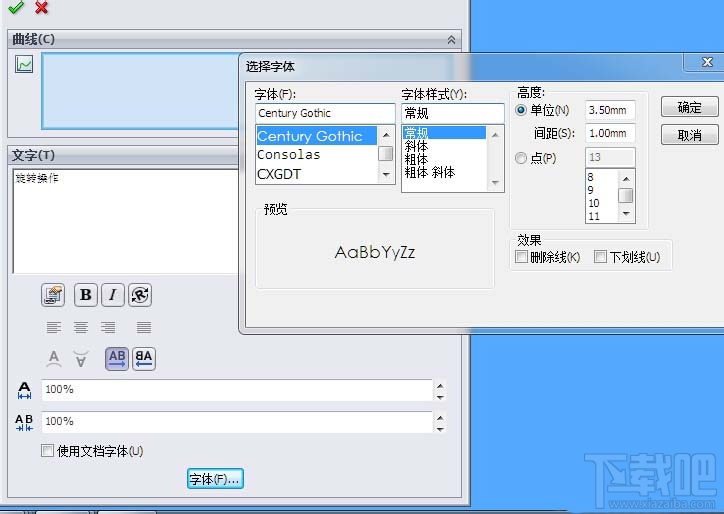Enable 下划线(U) underline checkbox
This screenshot has height=514, width=724.
[600, 256]
